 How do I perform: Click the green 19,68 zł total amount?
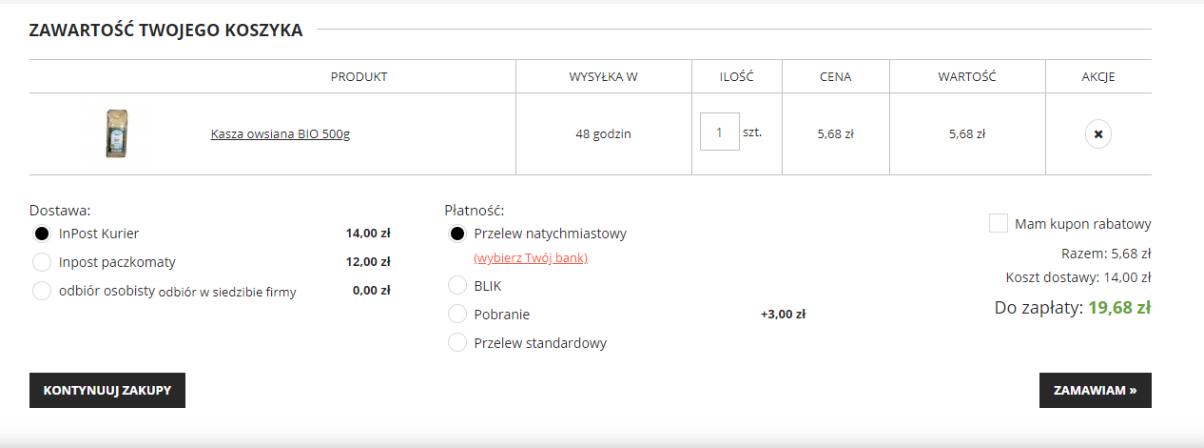click(x=1119, y=308)
